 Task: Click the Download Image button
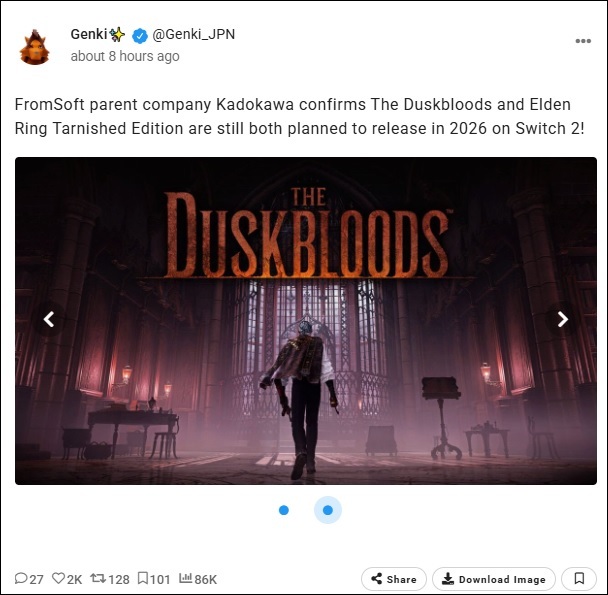tap(494, 579)
